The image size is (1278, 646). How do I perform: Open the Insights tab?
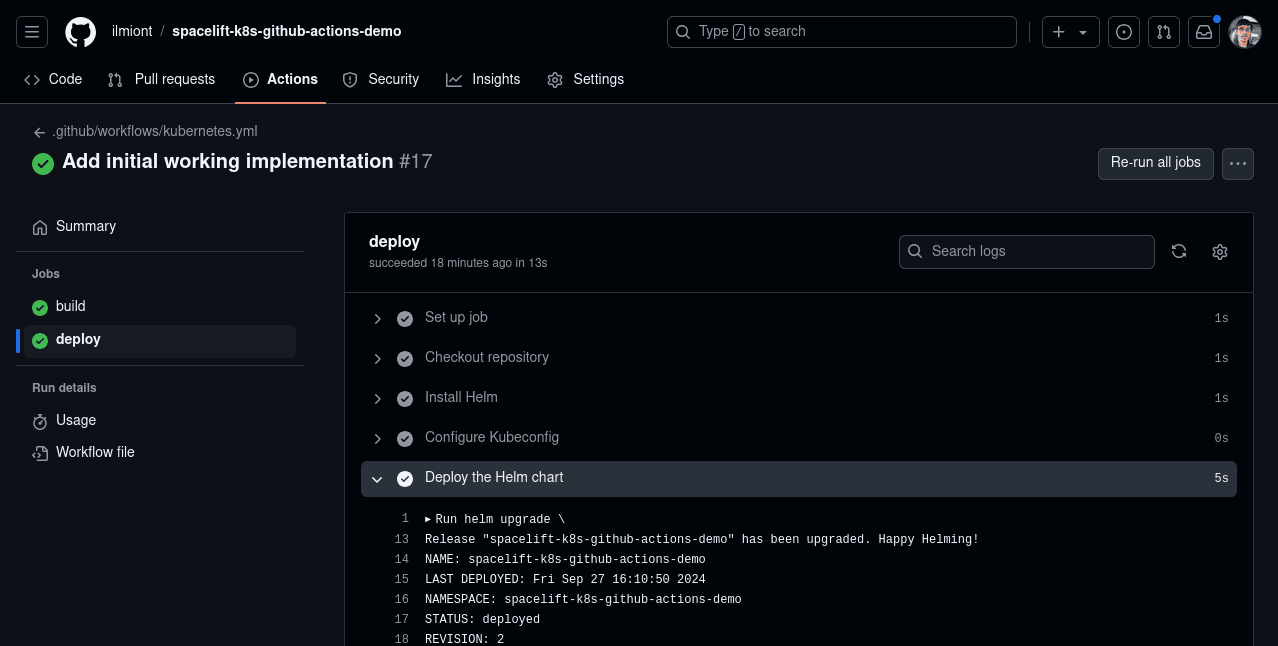click(483, 79)
